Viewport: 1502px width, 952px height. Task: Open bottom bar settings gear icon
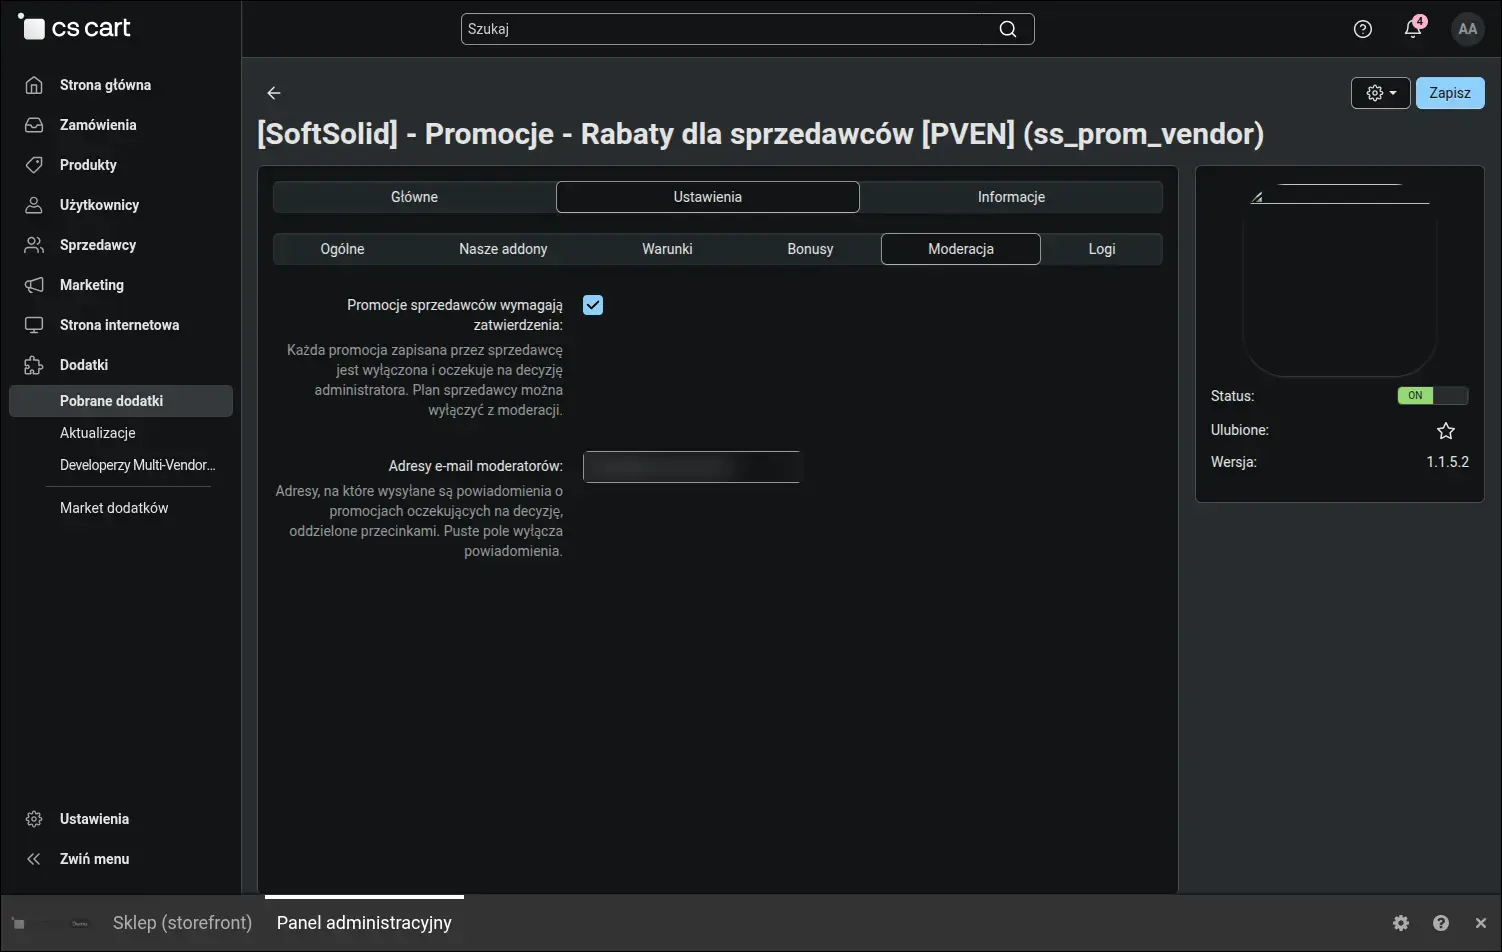click(x=1401, y=923)
